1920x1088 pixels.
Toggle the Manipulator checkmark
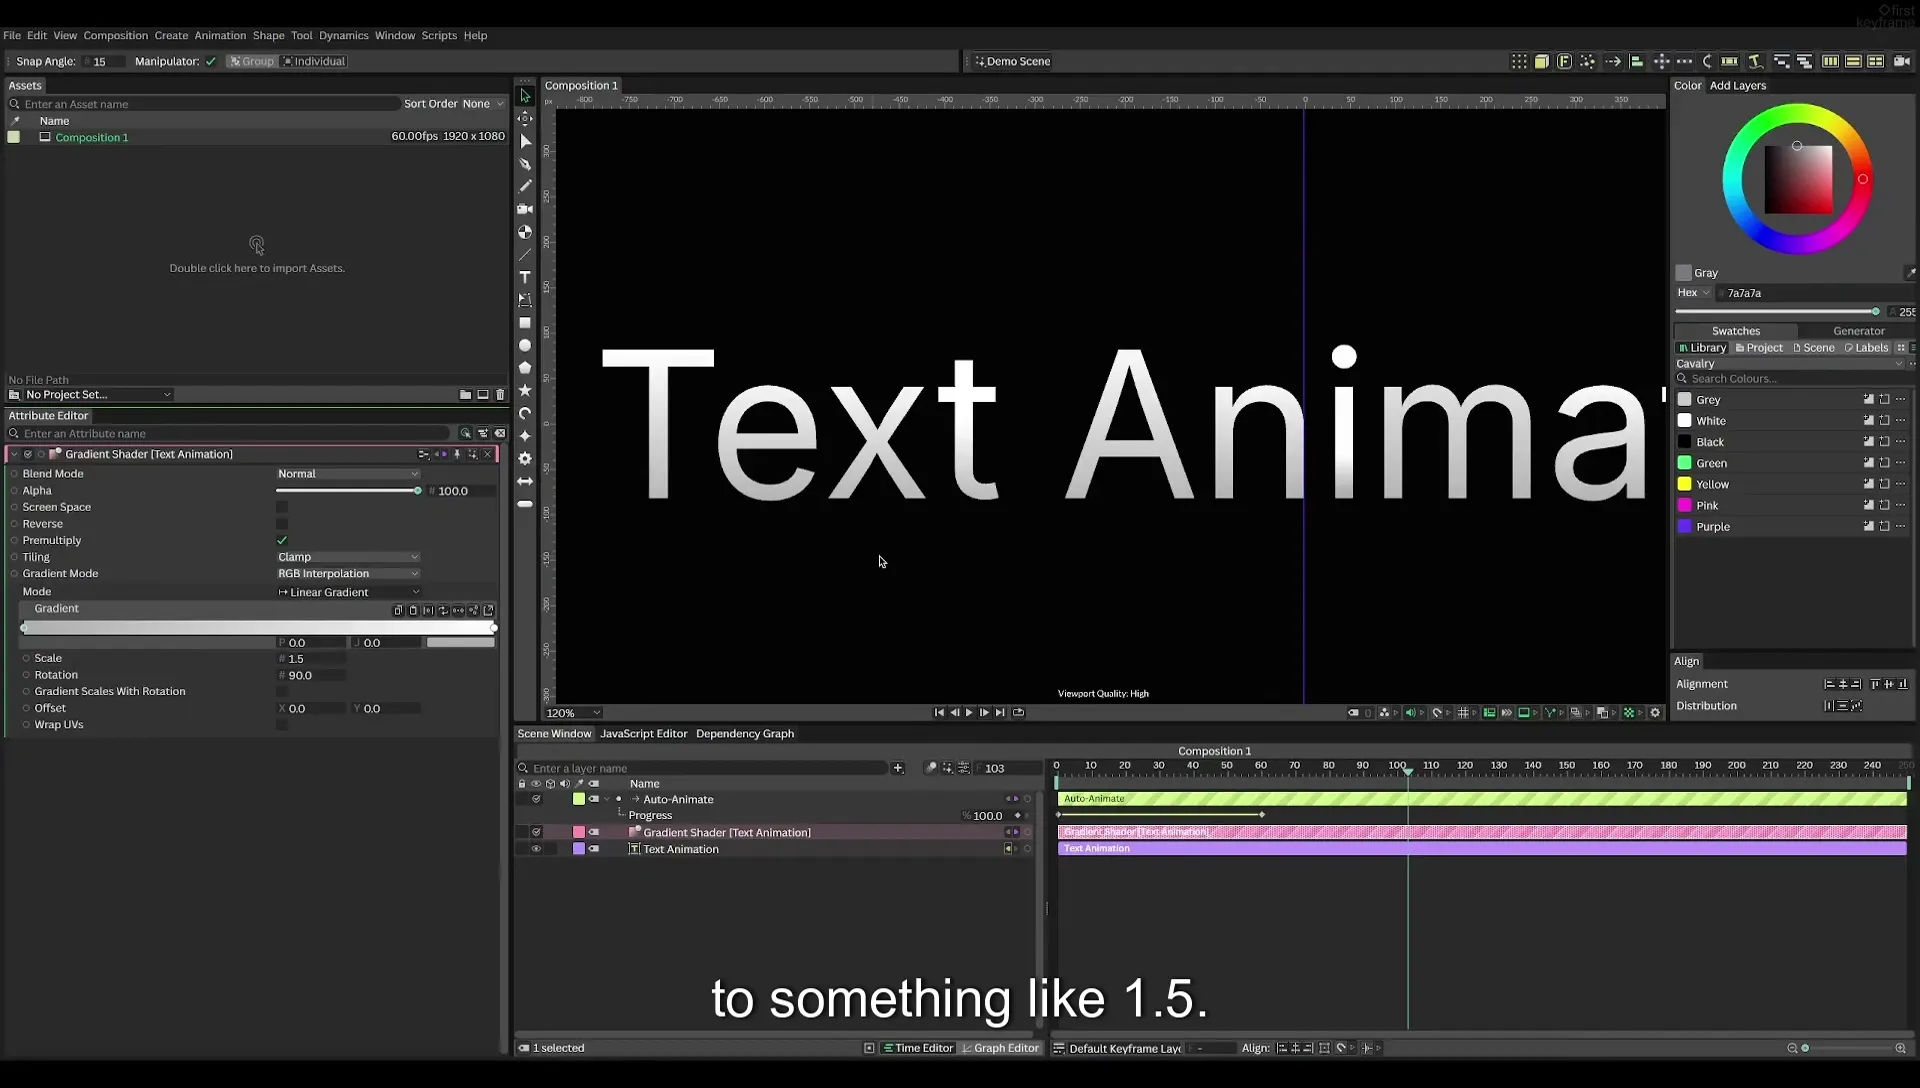(211, 61)
